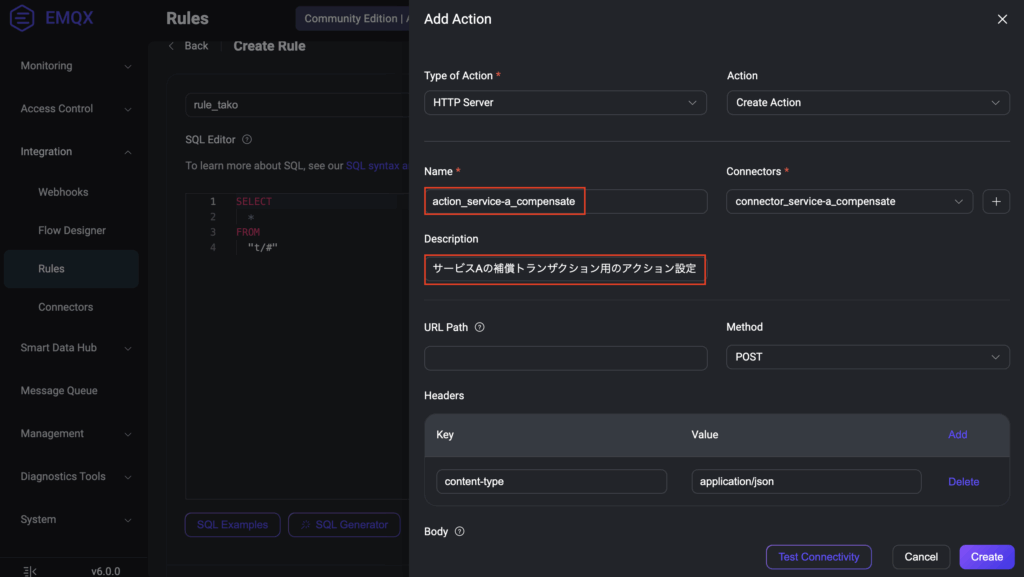Select Connectors in the sidebar
Image resolution: width=1024 pixels, height=577 pixels.
pos(66,307)
